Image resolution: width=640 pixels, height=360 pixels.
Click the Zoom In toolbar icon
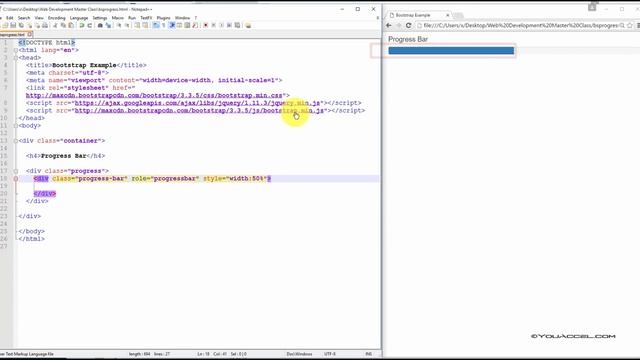[x=119, y=25]
